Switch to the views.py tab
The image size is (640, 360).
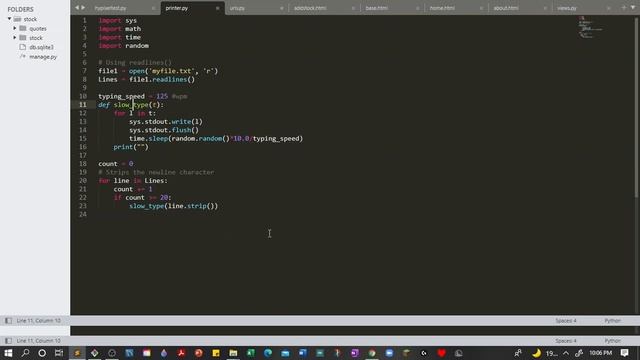(567, 8)
